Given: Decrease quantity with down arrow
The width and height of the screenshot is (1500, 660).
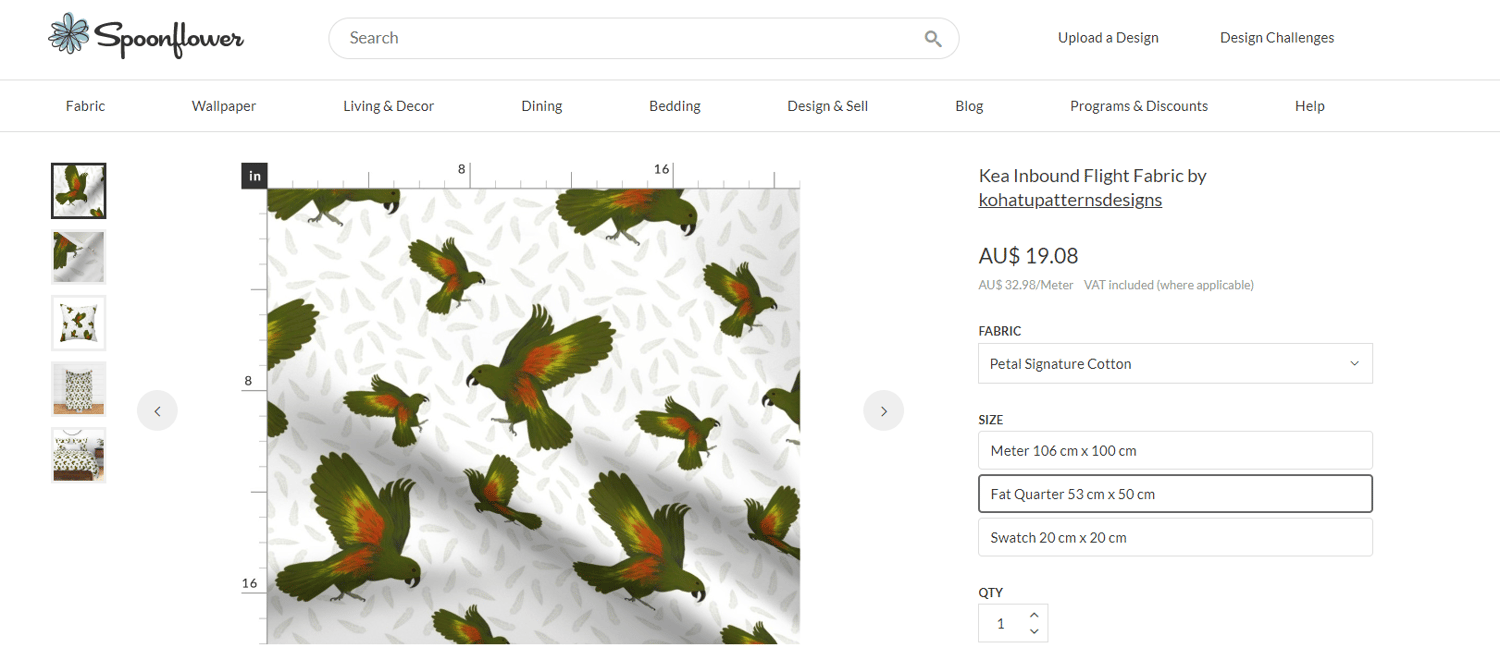Looking at the screenshot, I should tap(1034, 632).
